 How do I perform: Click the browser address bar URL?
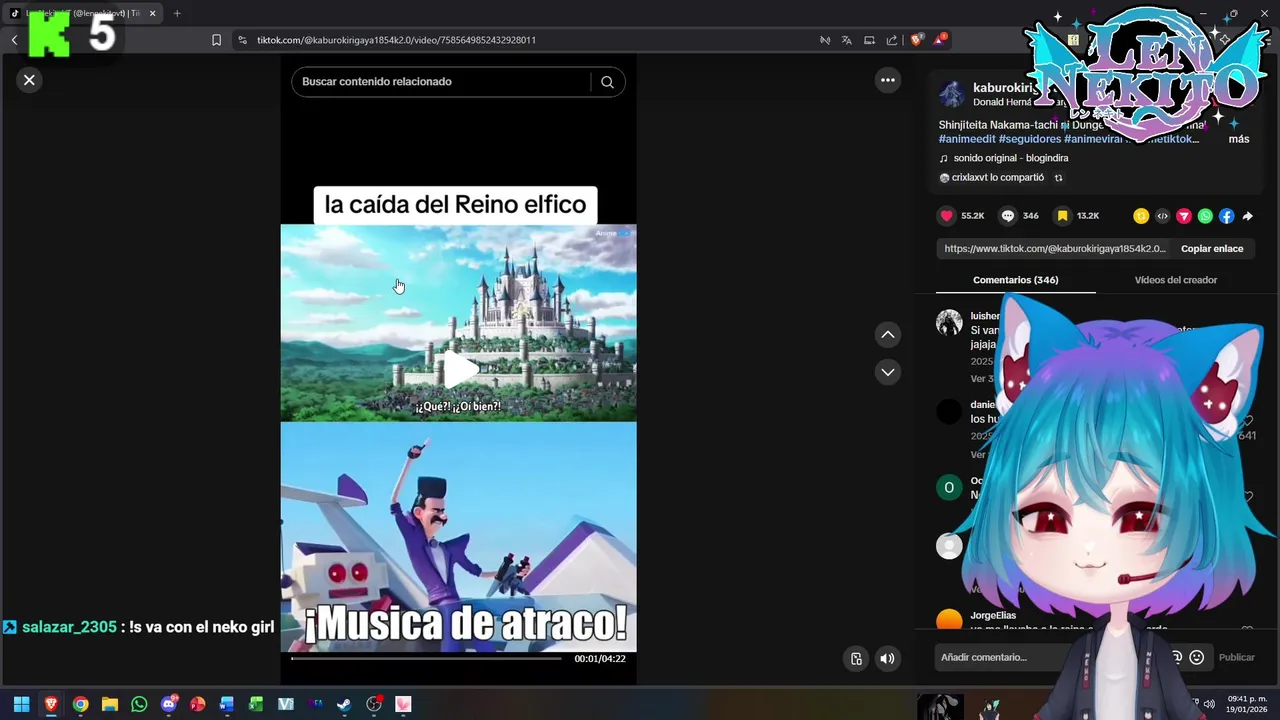coord(396,40)
